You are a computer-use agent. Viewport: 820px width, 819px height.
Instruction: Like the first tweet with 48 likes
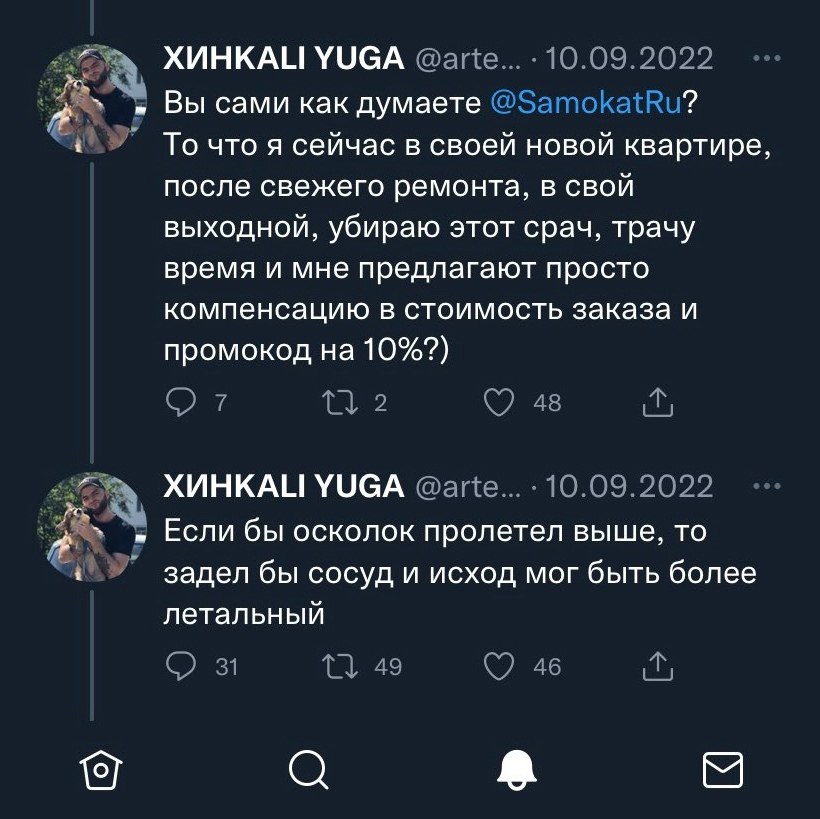click(497, 403)
